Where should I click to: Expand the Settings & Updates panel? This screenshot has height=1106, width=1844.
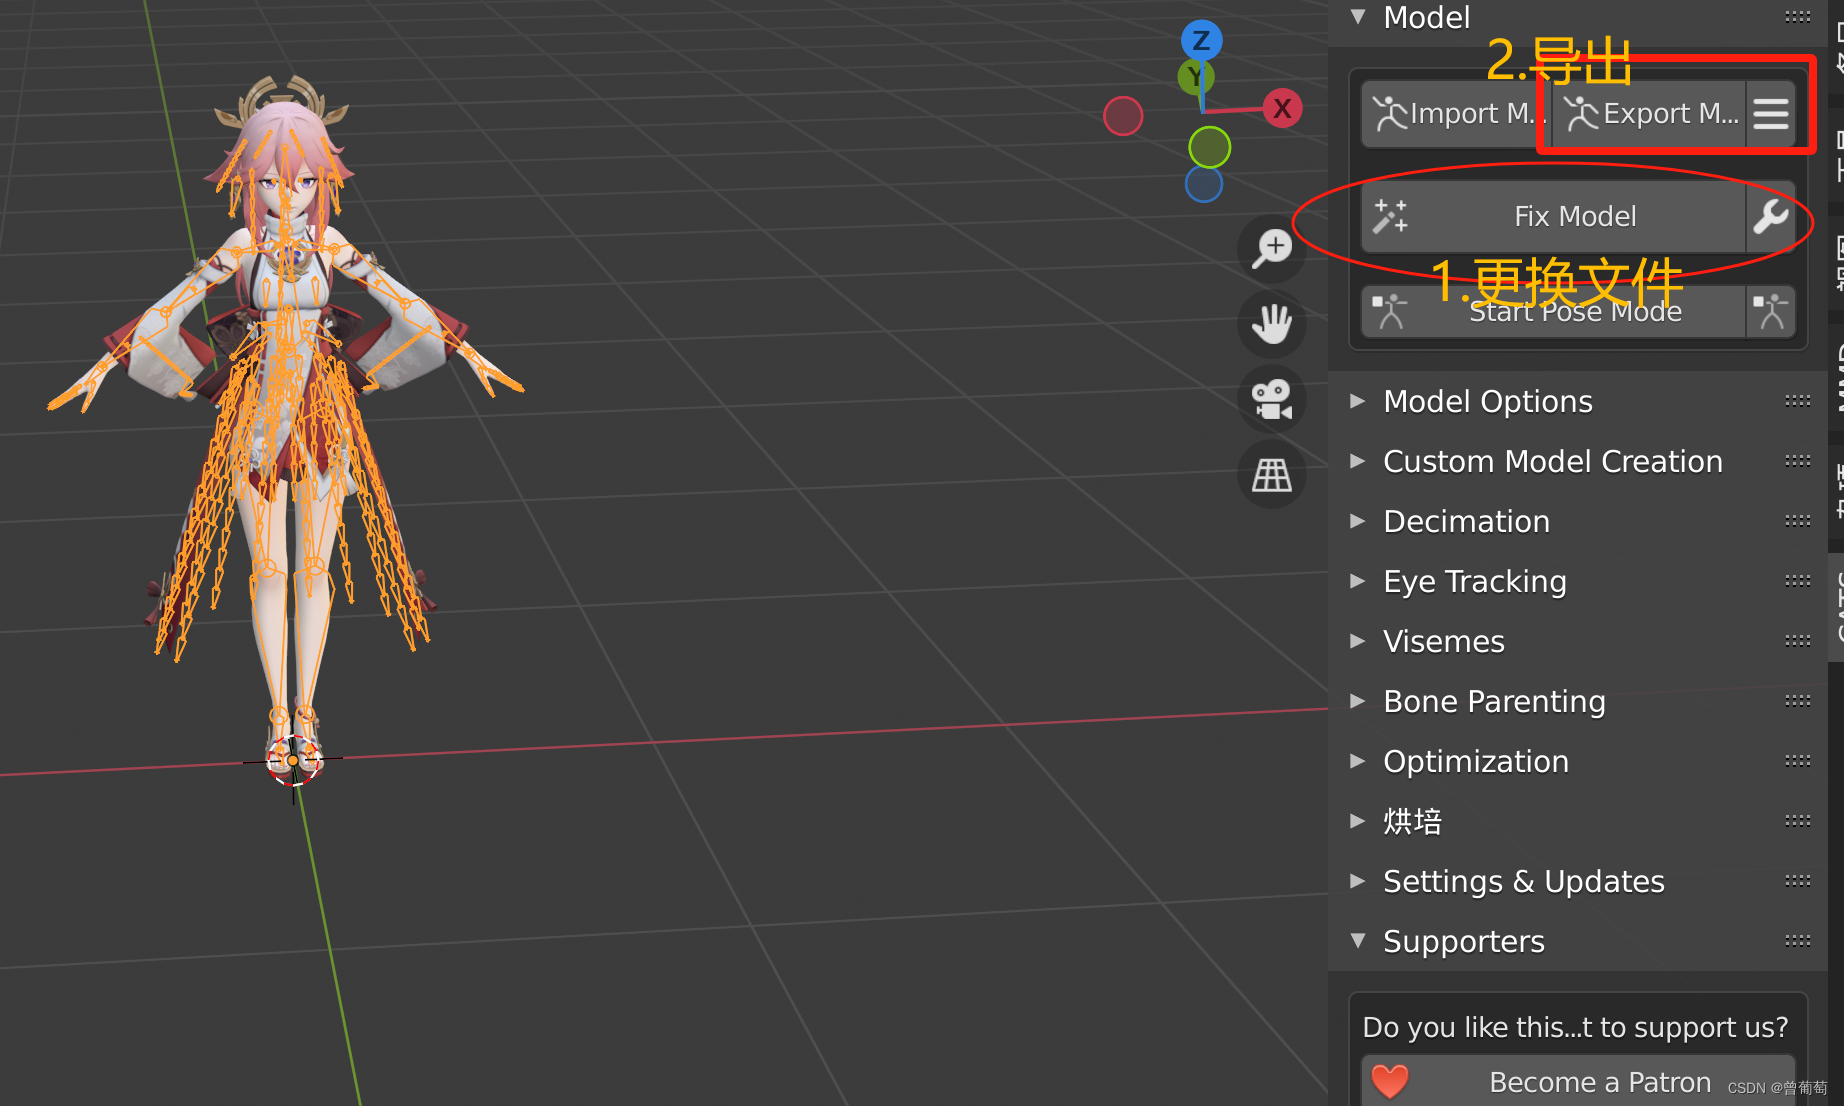(x=1358, y=881)
